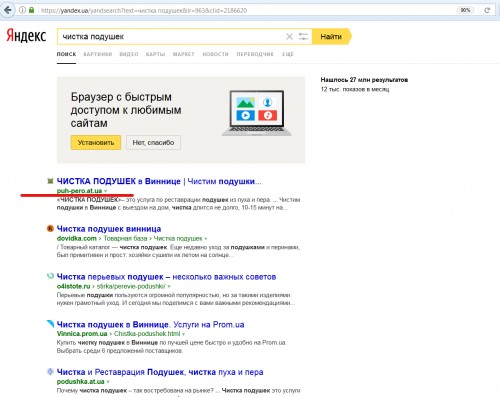
Task: Click the dovidka.com green link
Action: tap(77, 238)
